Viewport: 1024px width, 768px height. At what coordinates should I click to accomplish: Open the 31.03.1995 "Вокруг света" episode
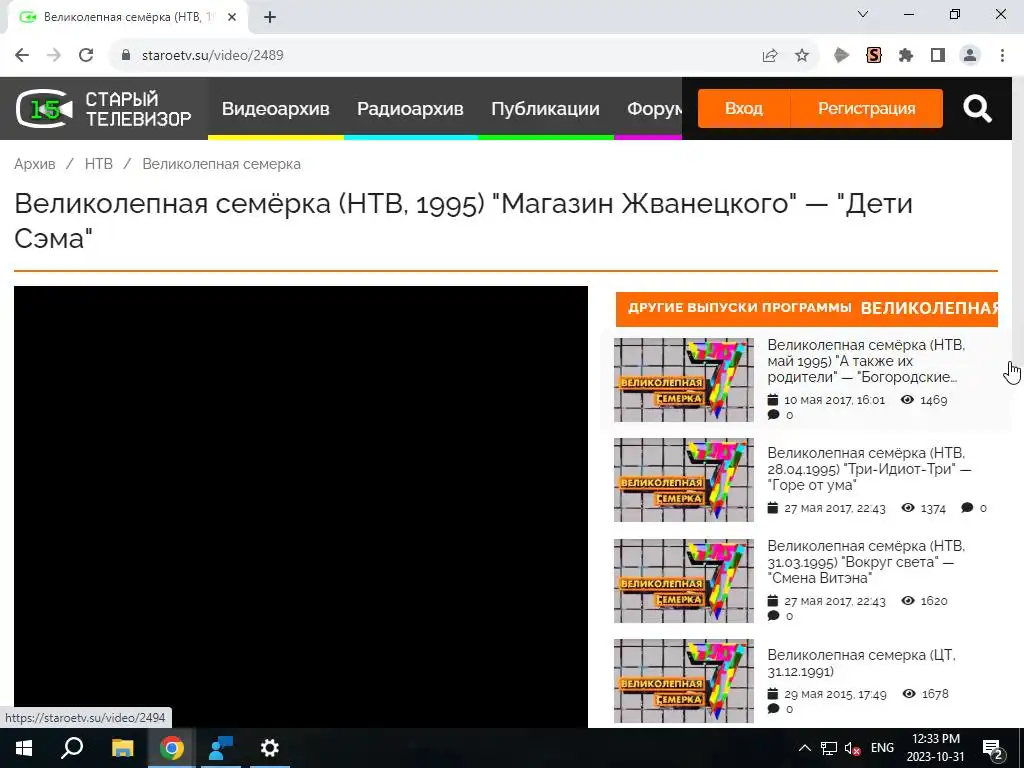[x=866, y=562]
